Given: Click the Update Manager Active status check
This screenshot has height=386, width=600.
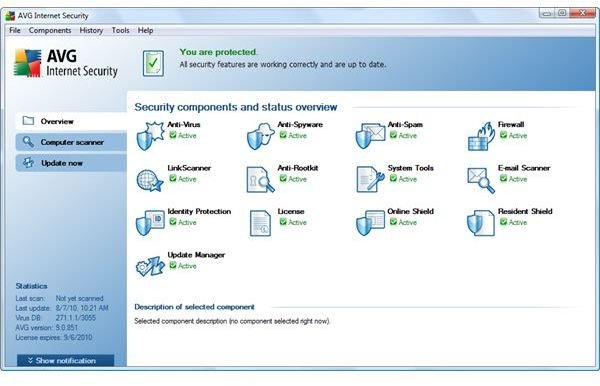Looking at the screenshot, I should point(173,265).
